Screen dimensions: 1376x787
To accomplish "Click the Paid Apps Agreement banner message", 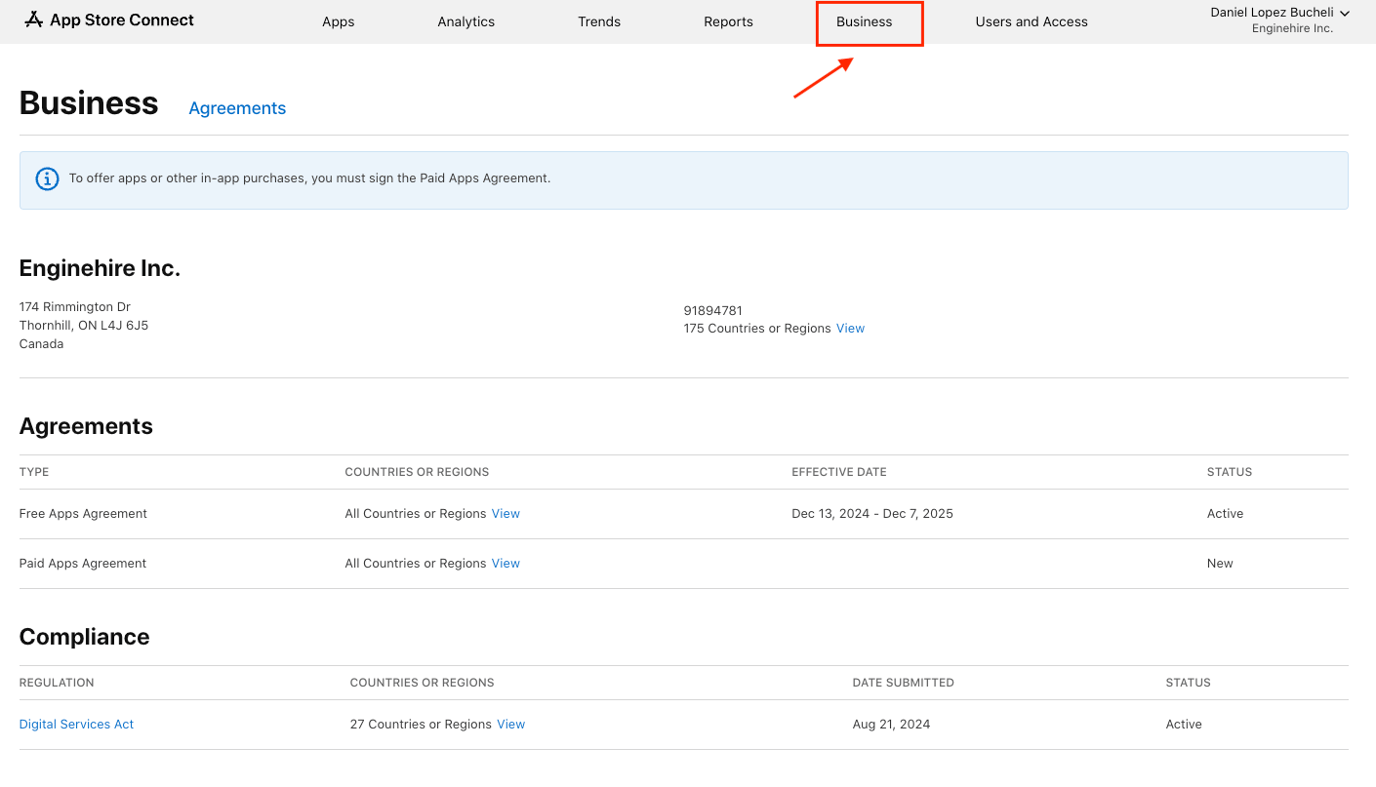I will [x=310, y=178].
